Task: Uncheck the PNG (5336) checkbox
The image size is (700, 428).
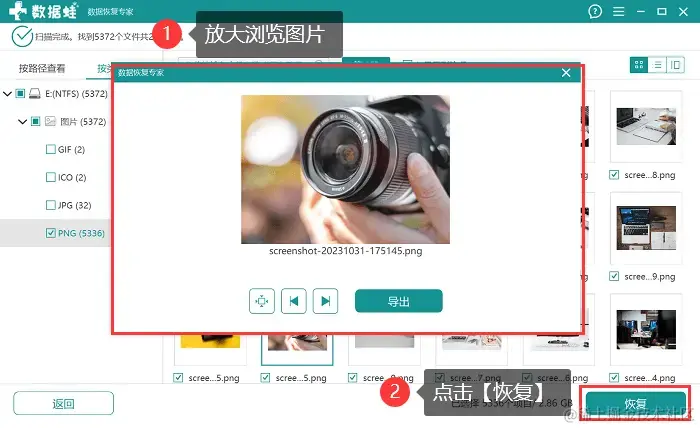Action: (51, 233)
